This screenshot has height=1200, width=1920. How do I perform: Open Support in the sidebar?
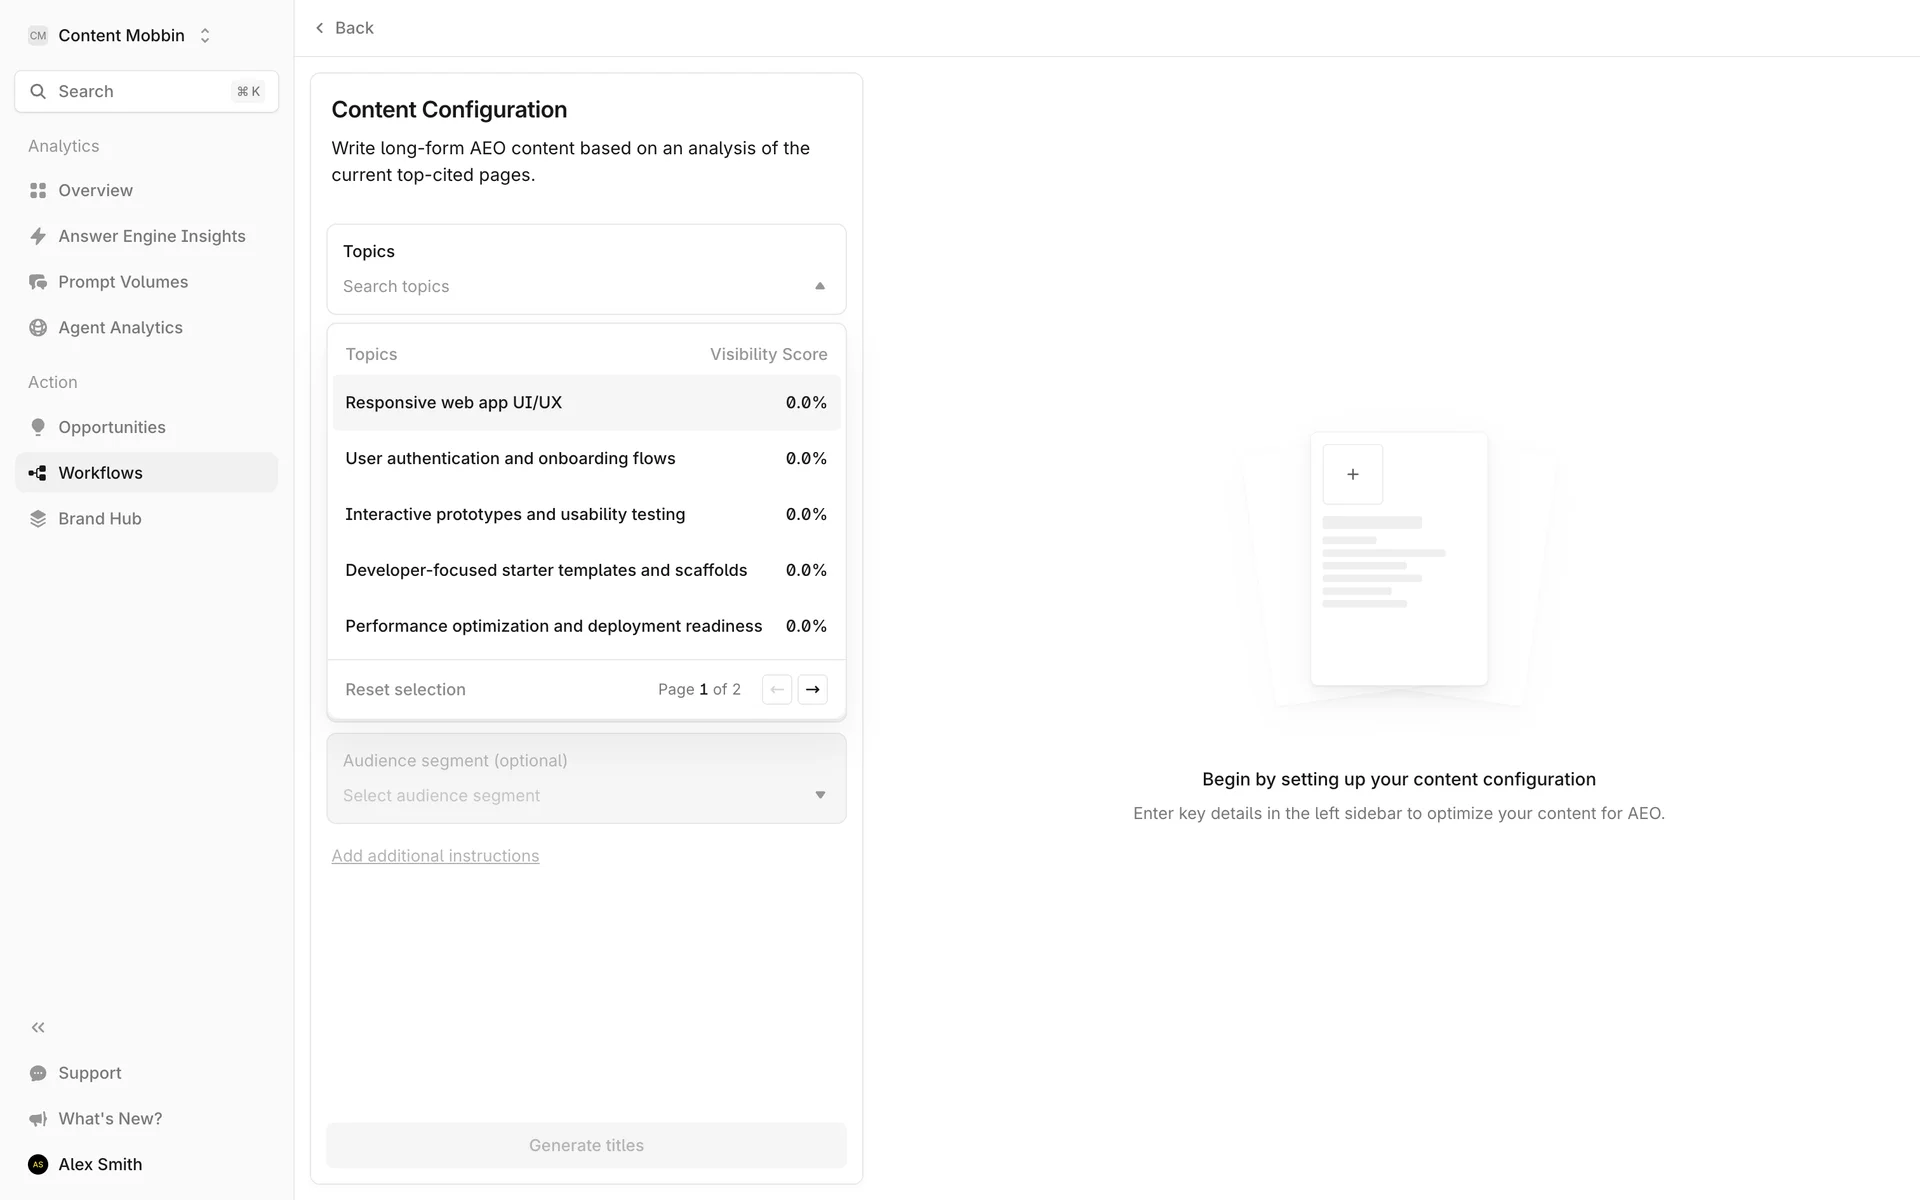[89, 1073]
